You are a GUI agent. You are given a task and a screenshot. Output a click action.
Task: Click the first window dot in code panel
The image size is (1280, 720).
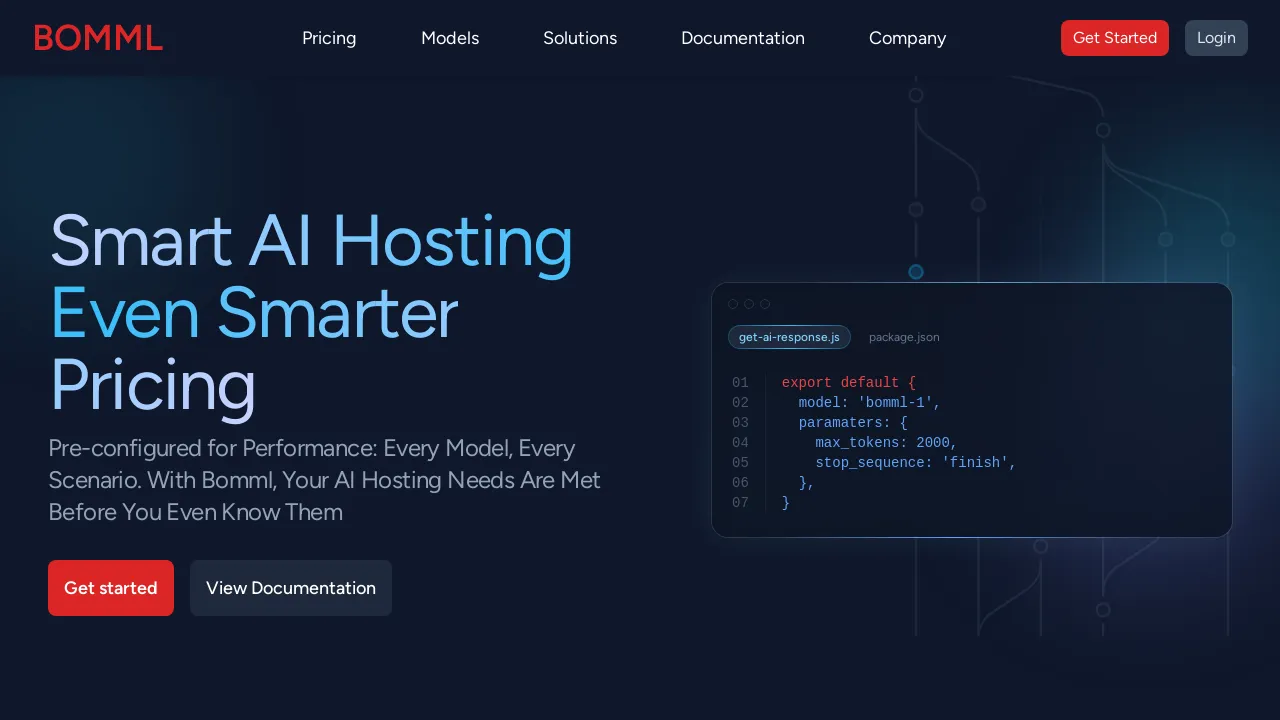[x=733, y=304]
